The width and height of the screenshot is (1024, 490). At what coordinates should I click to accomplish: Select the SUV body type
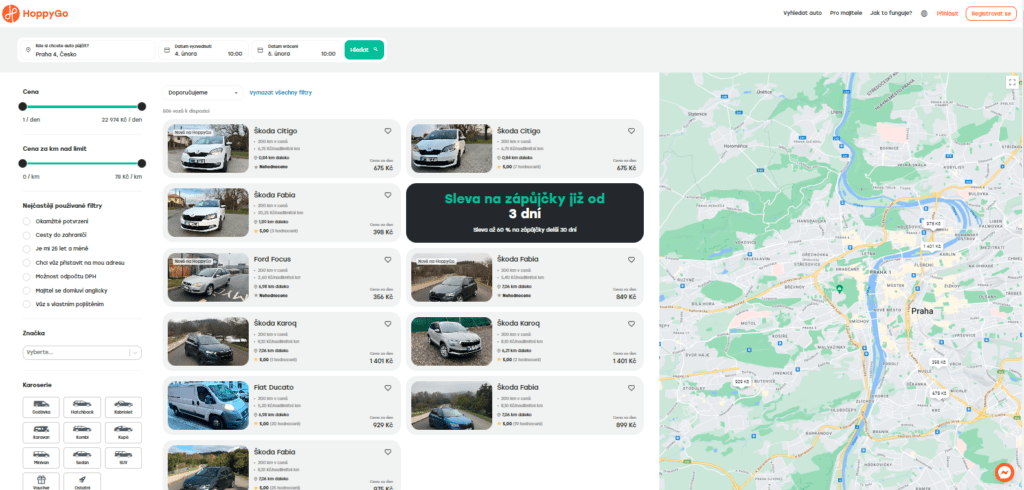123,457
